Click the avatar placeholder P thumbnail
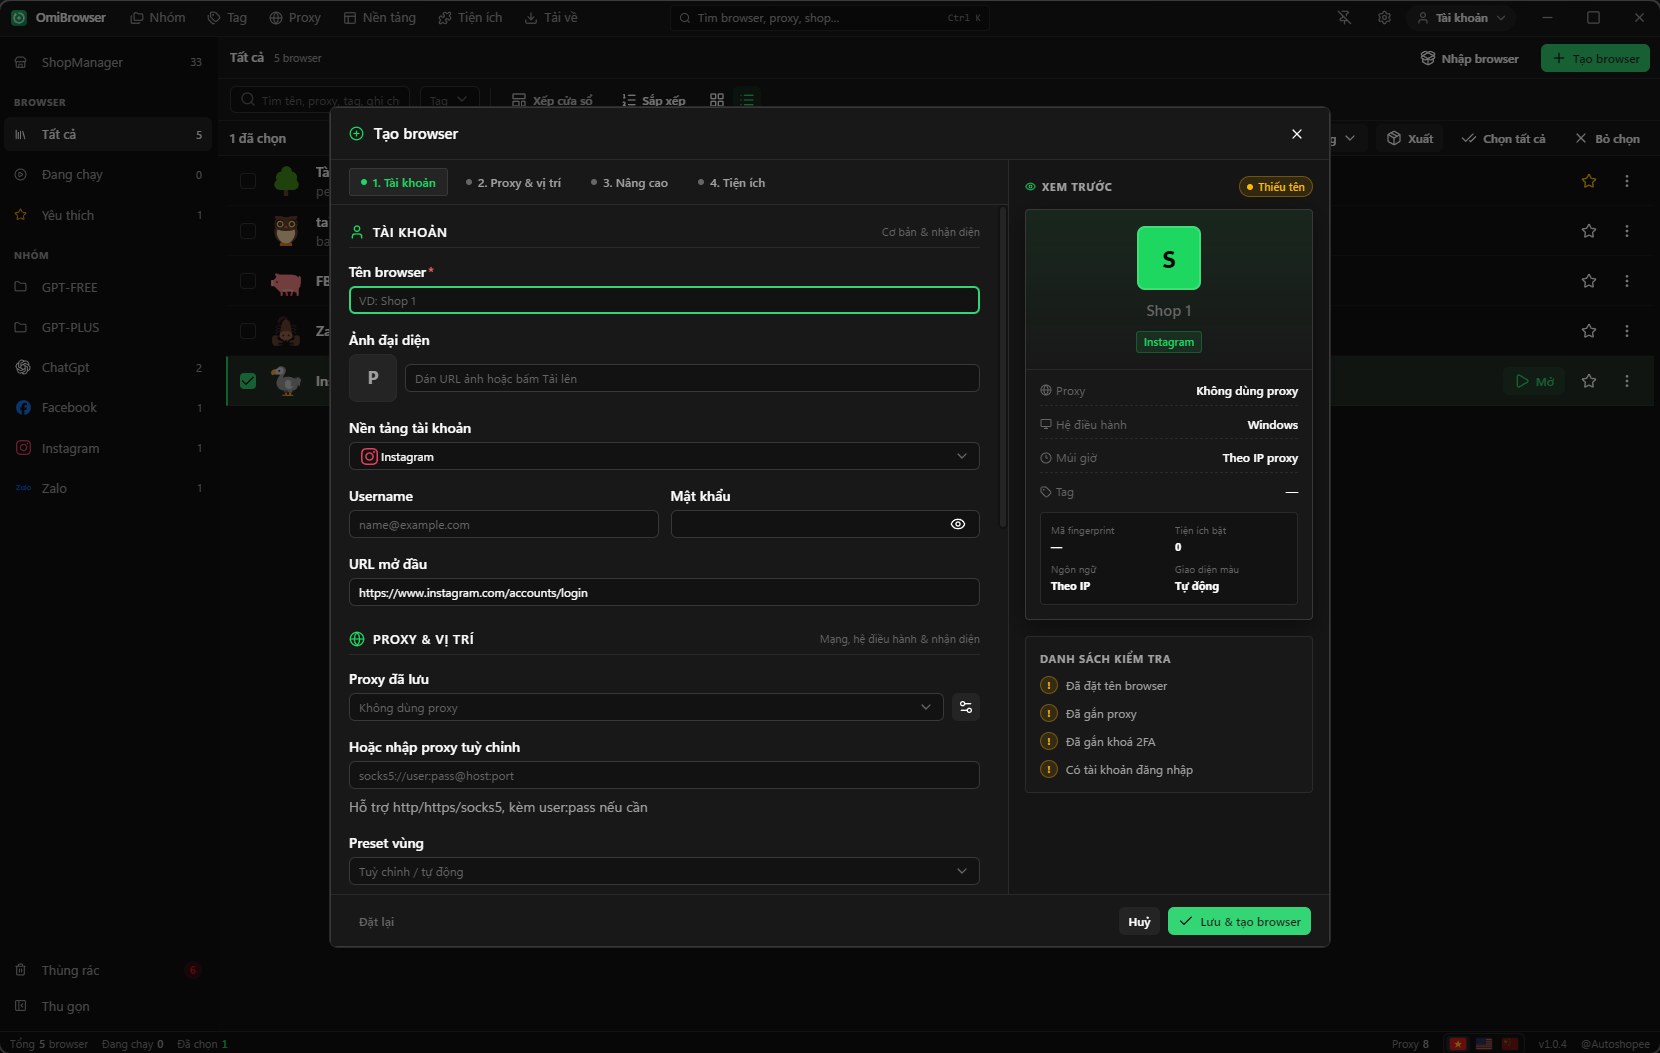Screen dimensions: 1660x1053 tap(373, 378)
